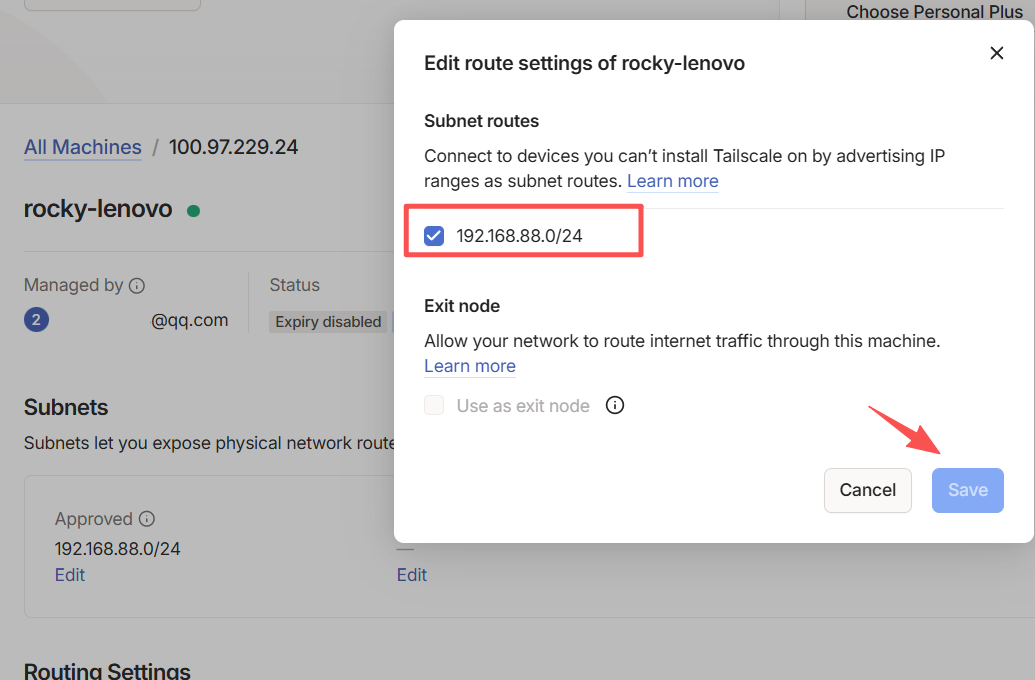Click Edit under approved subnet 192.168.88.0/24

70,575
